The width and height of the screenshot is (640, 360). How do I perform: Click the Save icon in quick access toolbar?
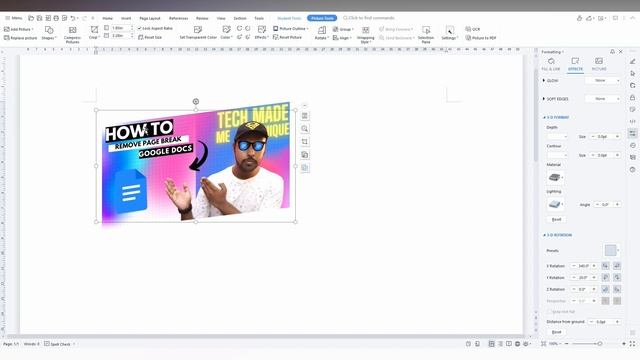coord(39,18)
